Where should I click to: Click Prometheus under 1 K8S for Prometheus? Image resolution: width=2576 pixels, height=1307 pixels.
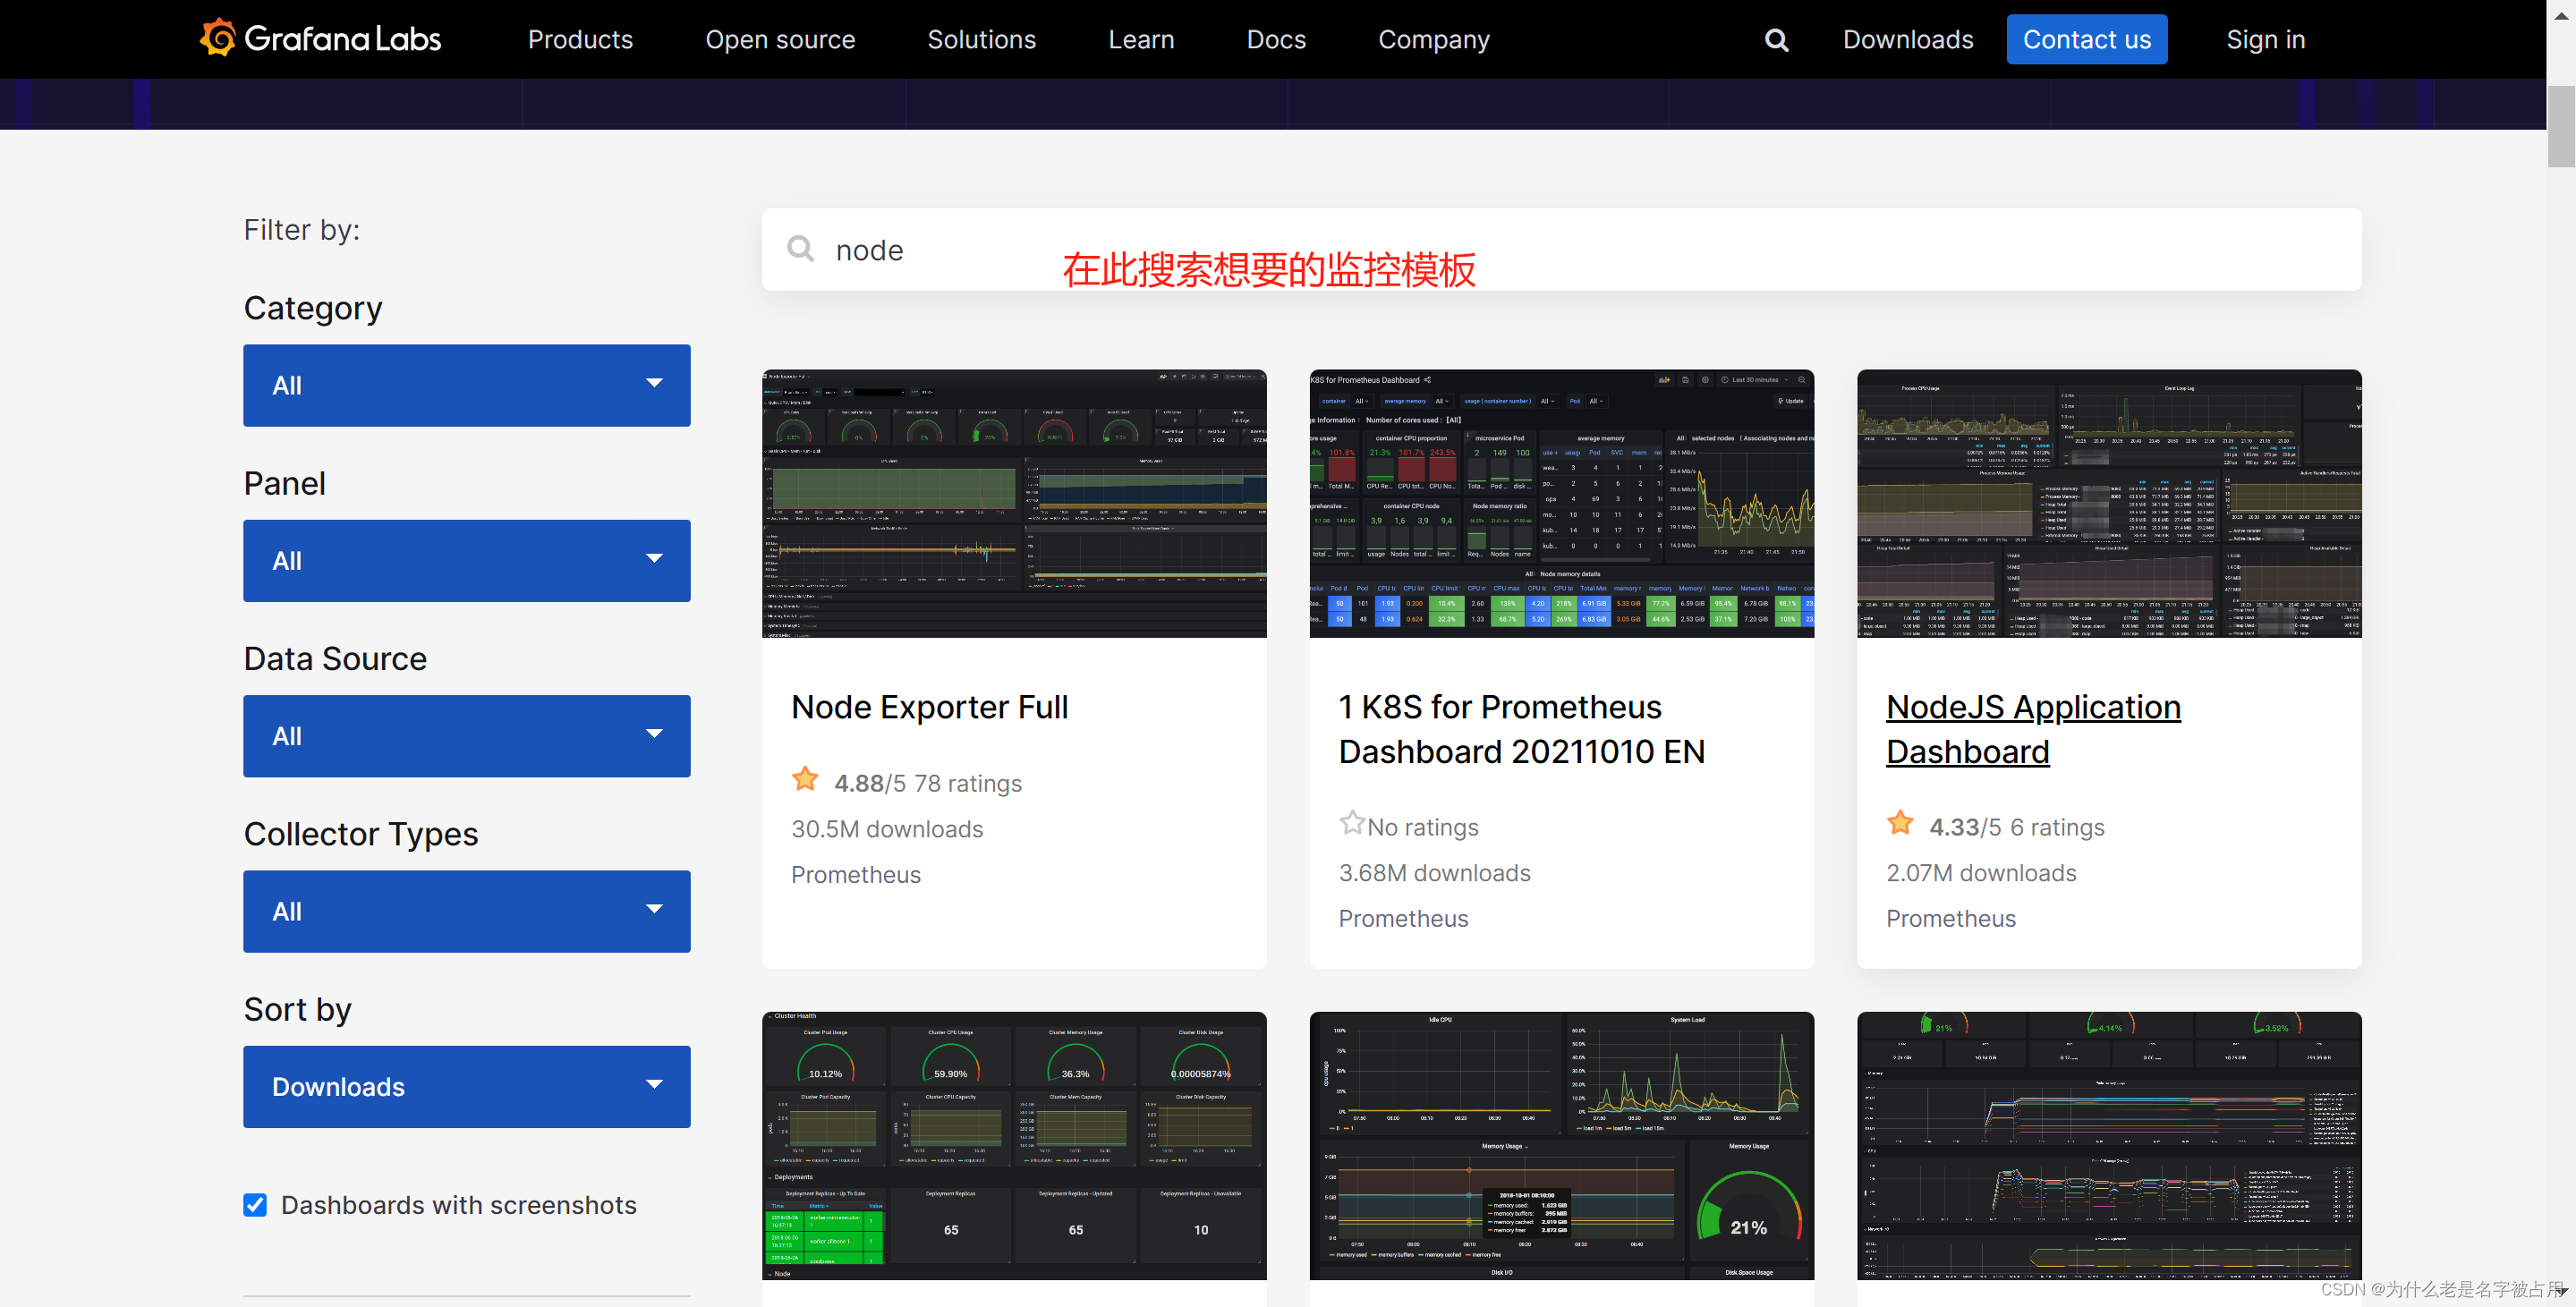(x=1404, y=919)
